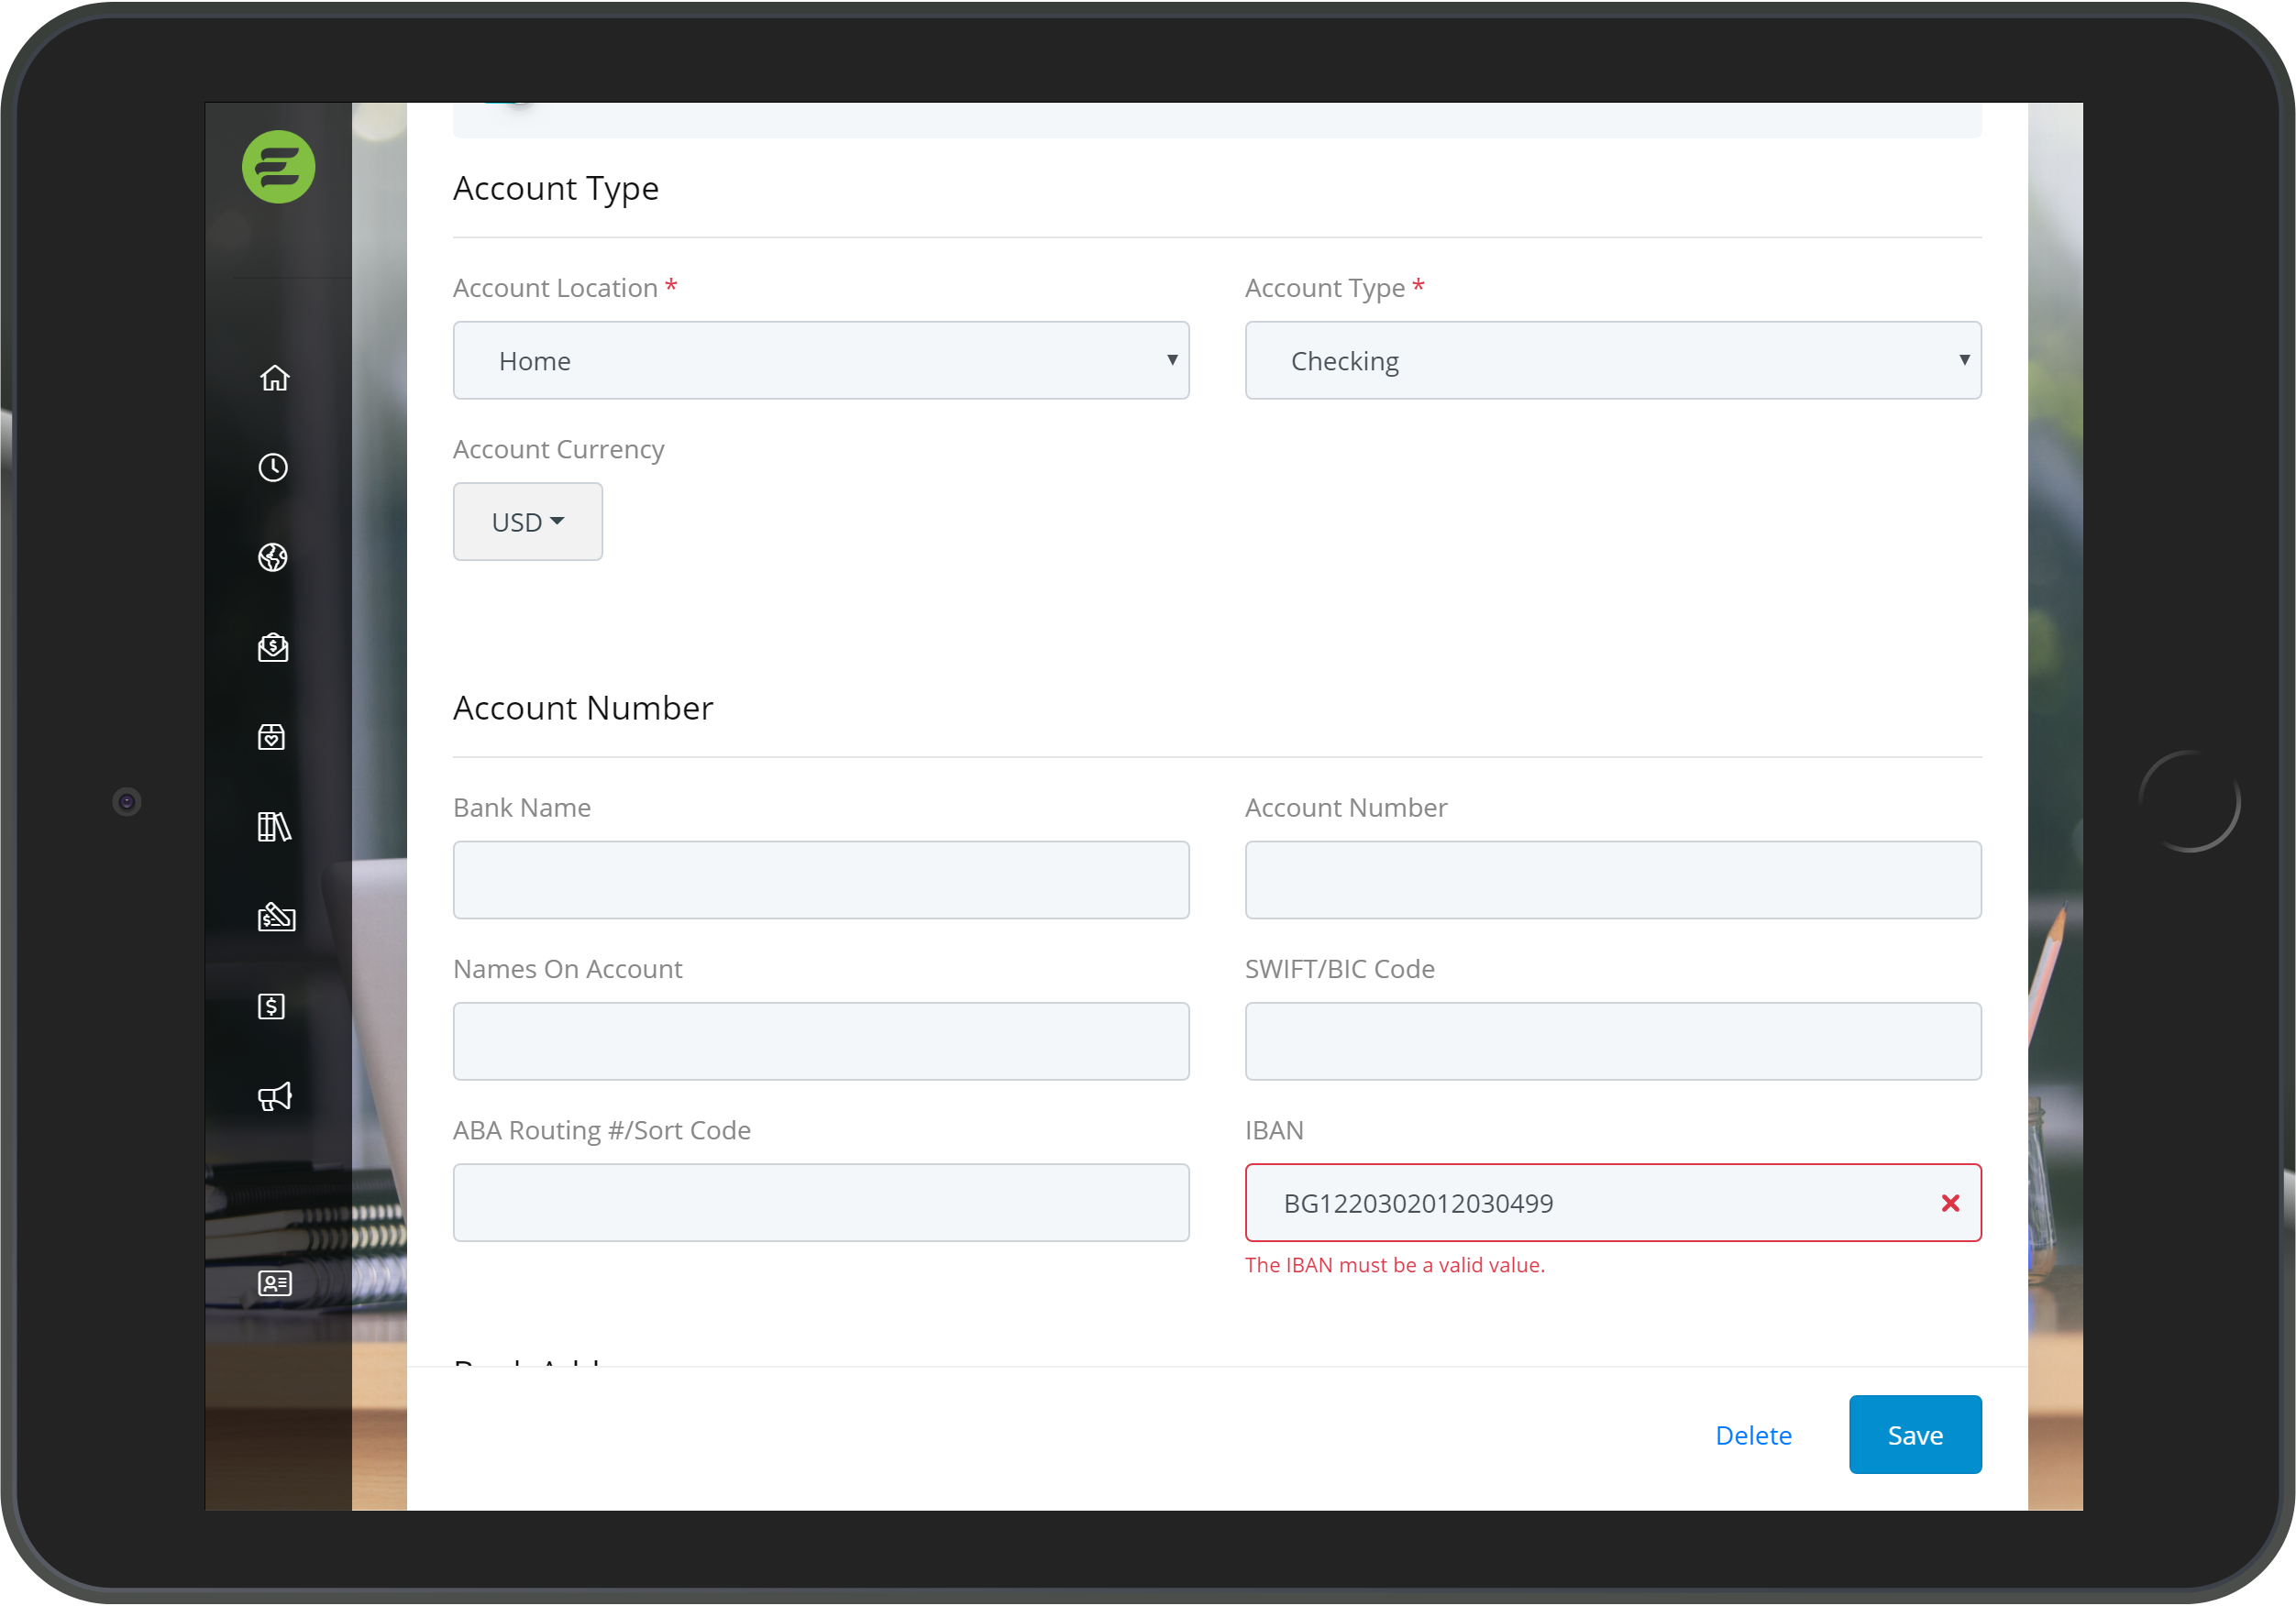Click the Save button to submit form
This screenshot has width=2296, height=1606.
1915,1435
